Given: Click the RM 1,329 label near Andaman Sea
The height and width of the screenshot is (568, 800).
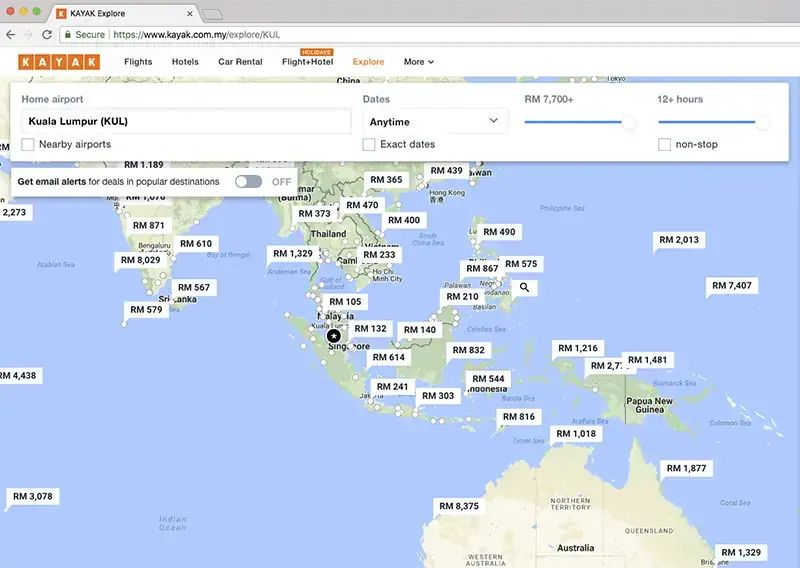Looking at the screenshot, I should [x=293, y=253].
